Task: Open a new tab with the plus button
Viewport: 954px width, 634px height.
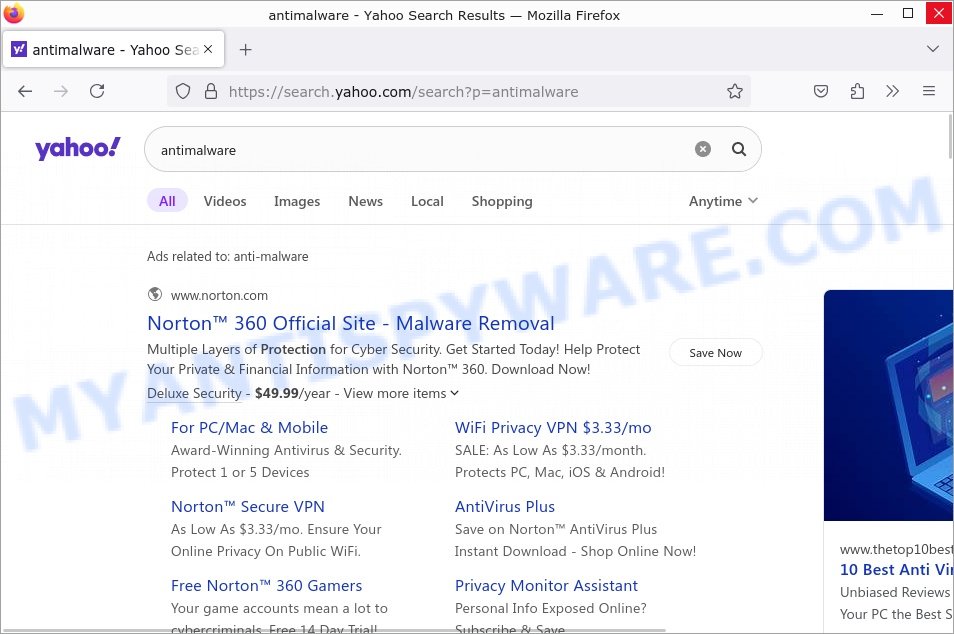Action: 245,50
